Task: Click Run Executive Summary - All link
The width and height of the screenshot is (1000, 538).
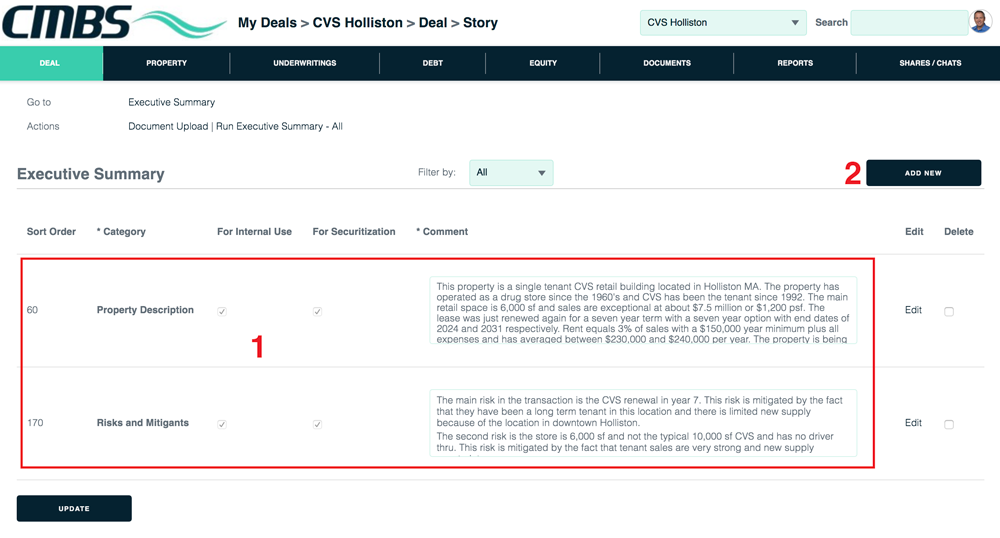Action: coord(279,126)
